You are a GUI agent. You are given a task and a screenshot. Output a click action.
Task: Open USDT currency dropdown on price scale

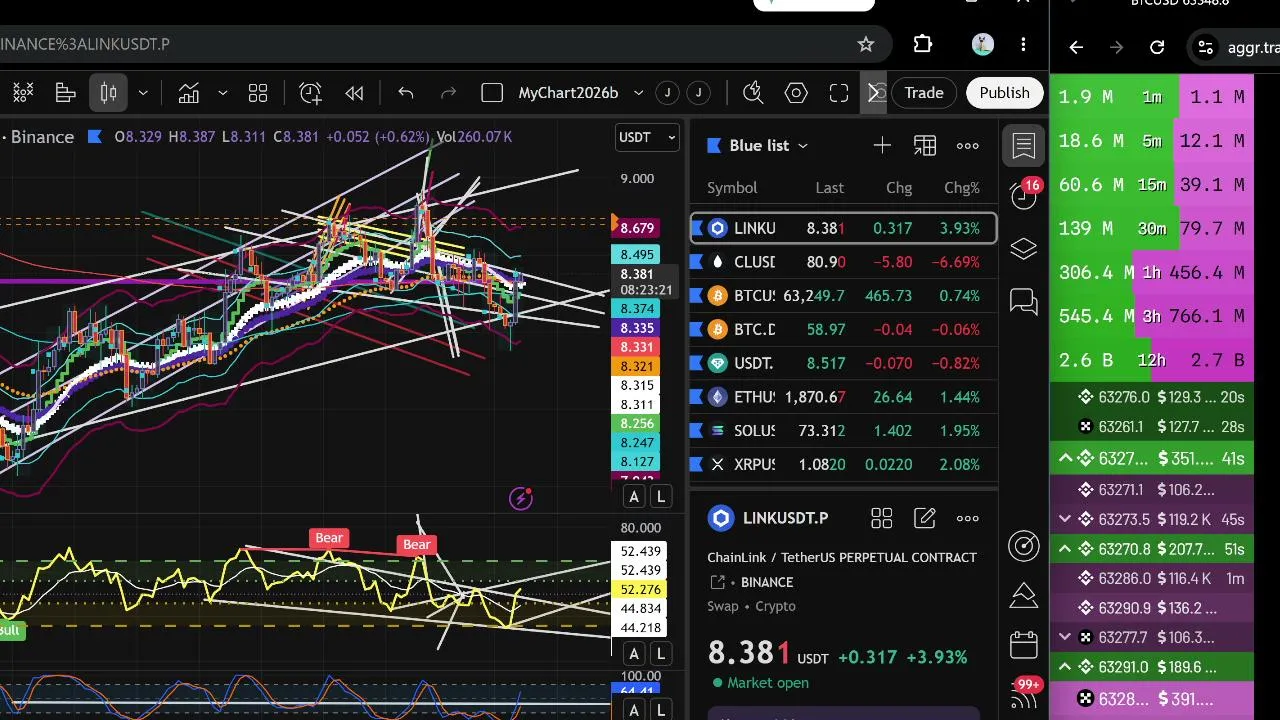pos(647,137)
